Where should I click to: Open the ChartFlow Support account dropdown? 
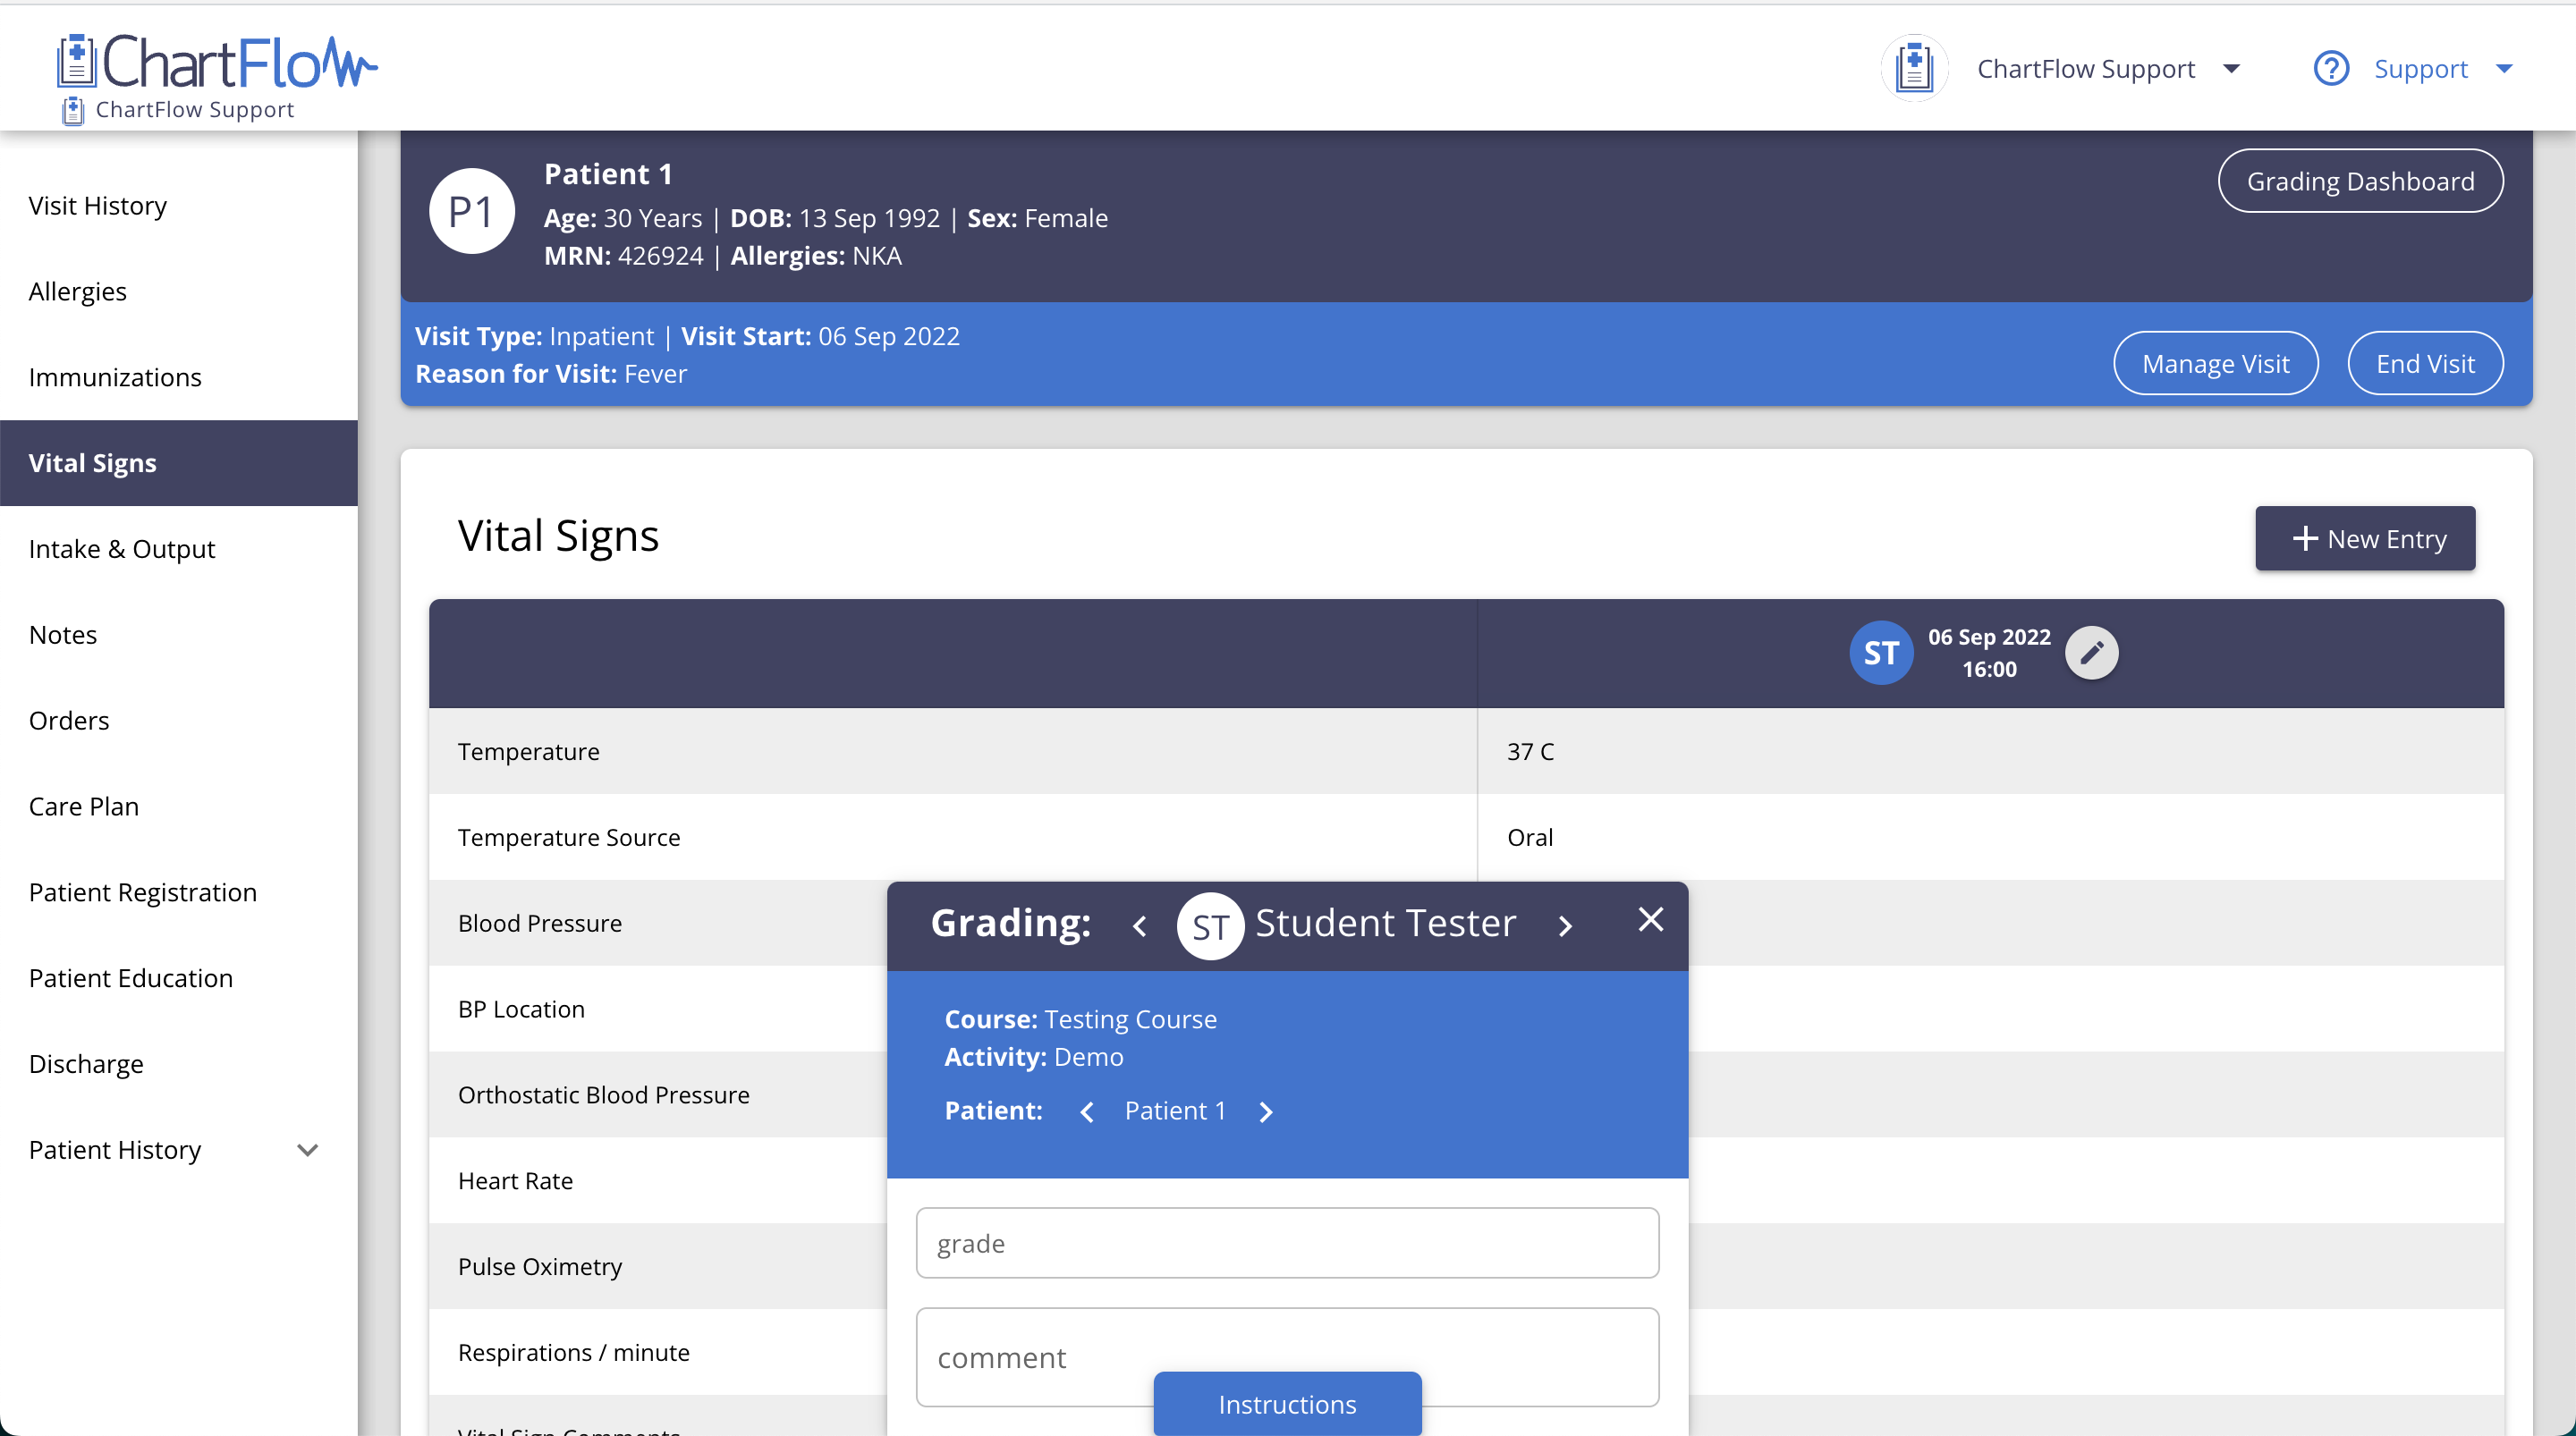tap(2231, 69)
